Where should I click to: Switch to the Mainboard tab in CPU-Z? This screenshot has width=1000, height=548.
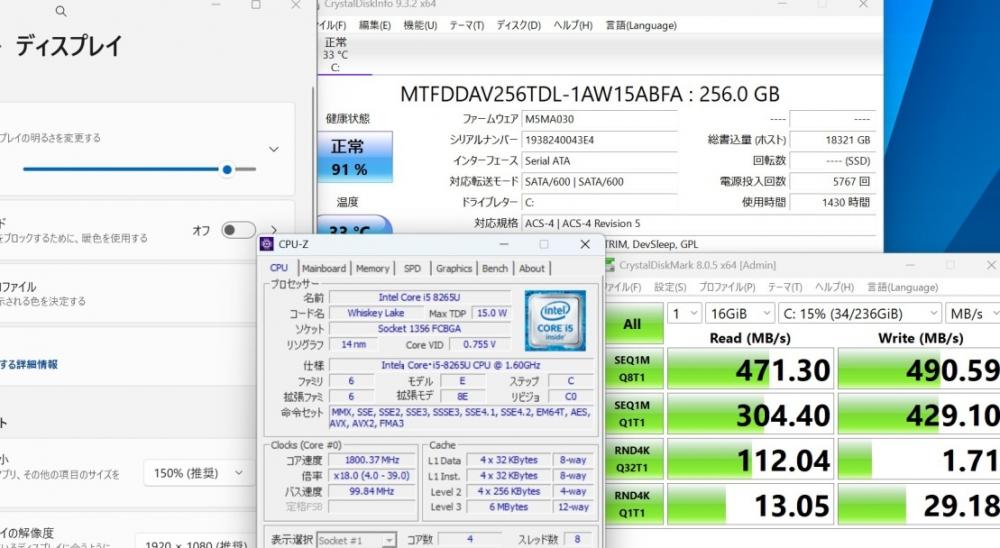pyautogui.click(x=324, y=269)
